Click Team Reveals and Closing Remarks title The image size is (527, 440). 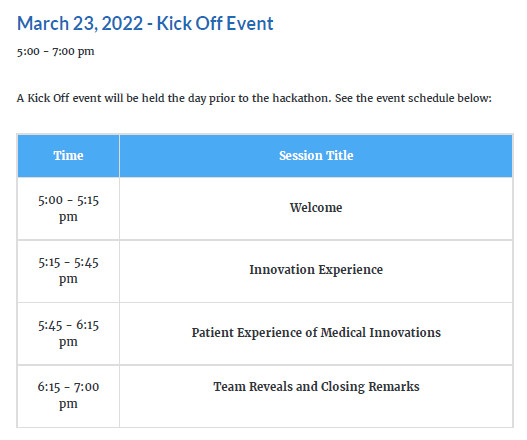[x=316, y=387]
